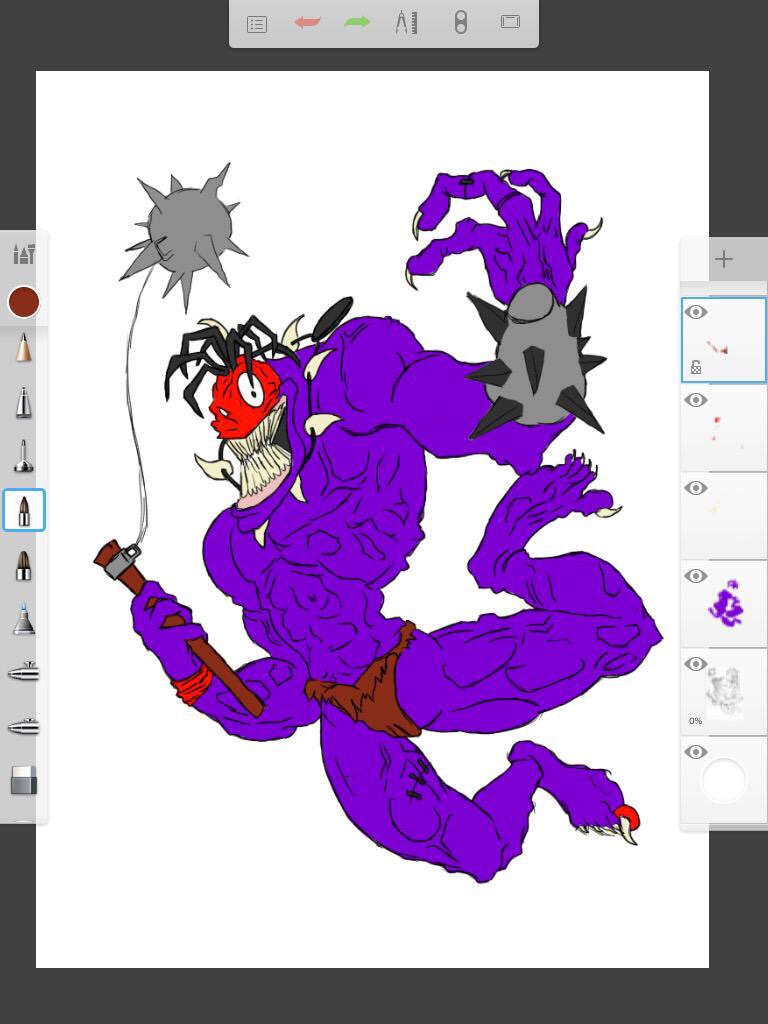The image size is (768, 1024).
Task: Select the wooden pencil brush
Action: click(24, 348)
